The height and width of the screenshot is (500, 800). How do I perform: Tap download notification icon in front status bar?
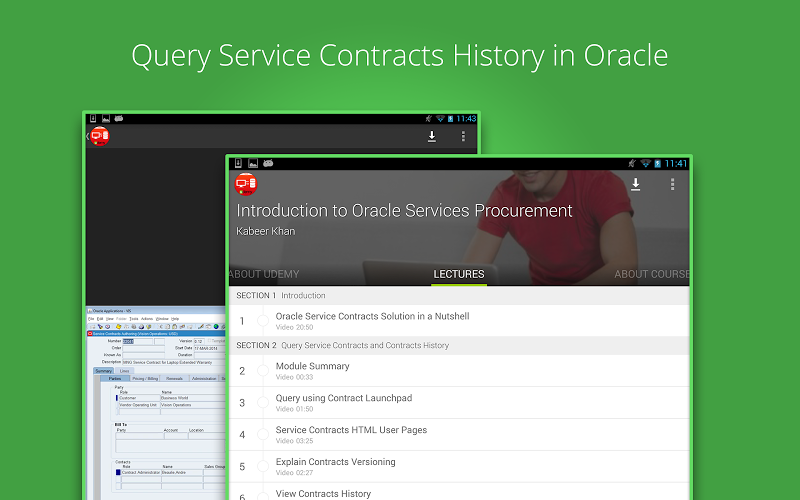238,163
